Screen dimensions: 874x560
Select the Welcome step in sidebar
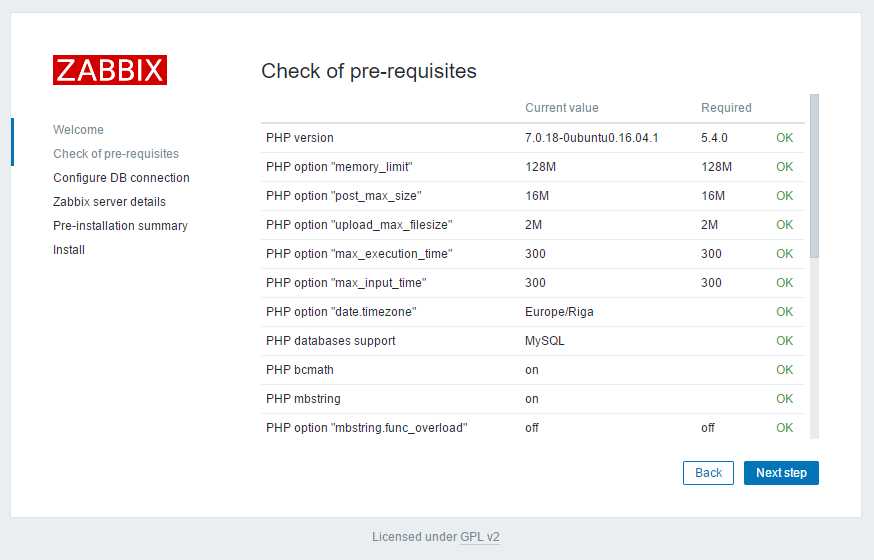[x=79, y=130]
